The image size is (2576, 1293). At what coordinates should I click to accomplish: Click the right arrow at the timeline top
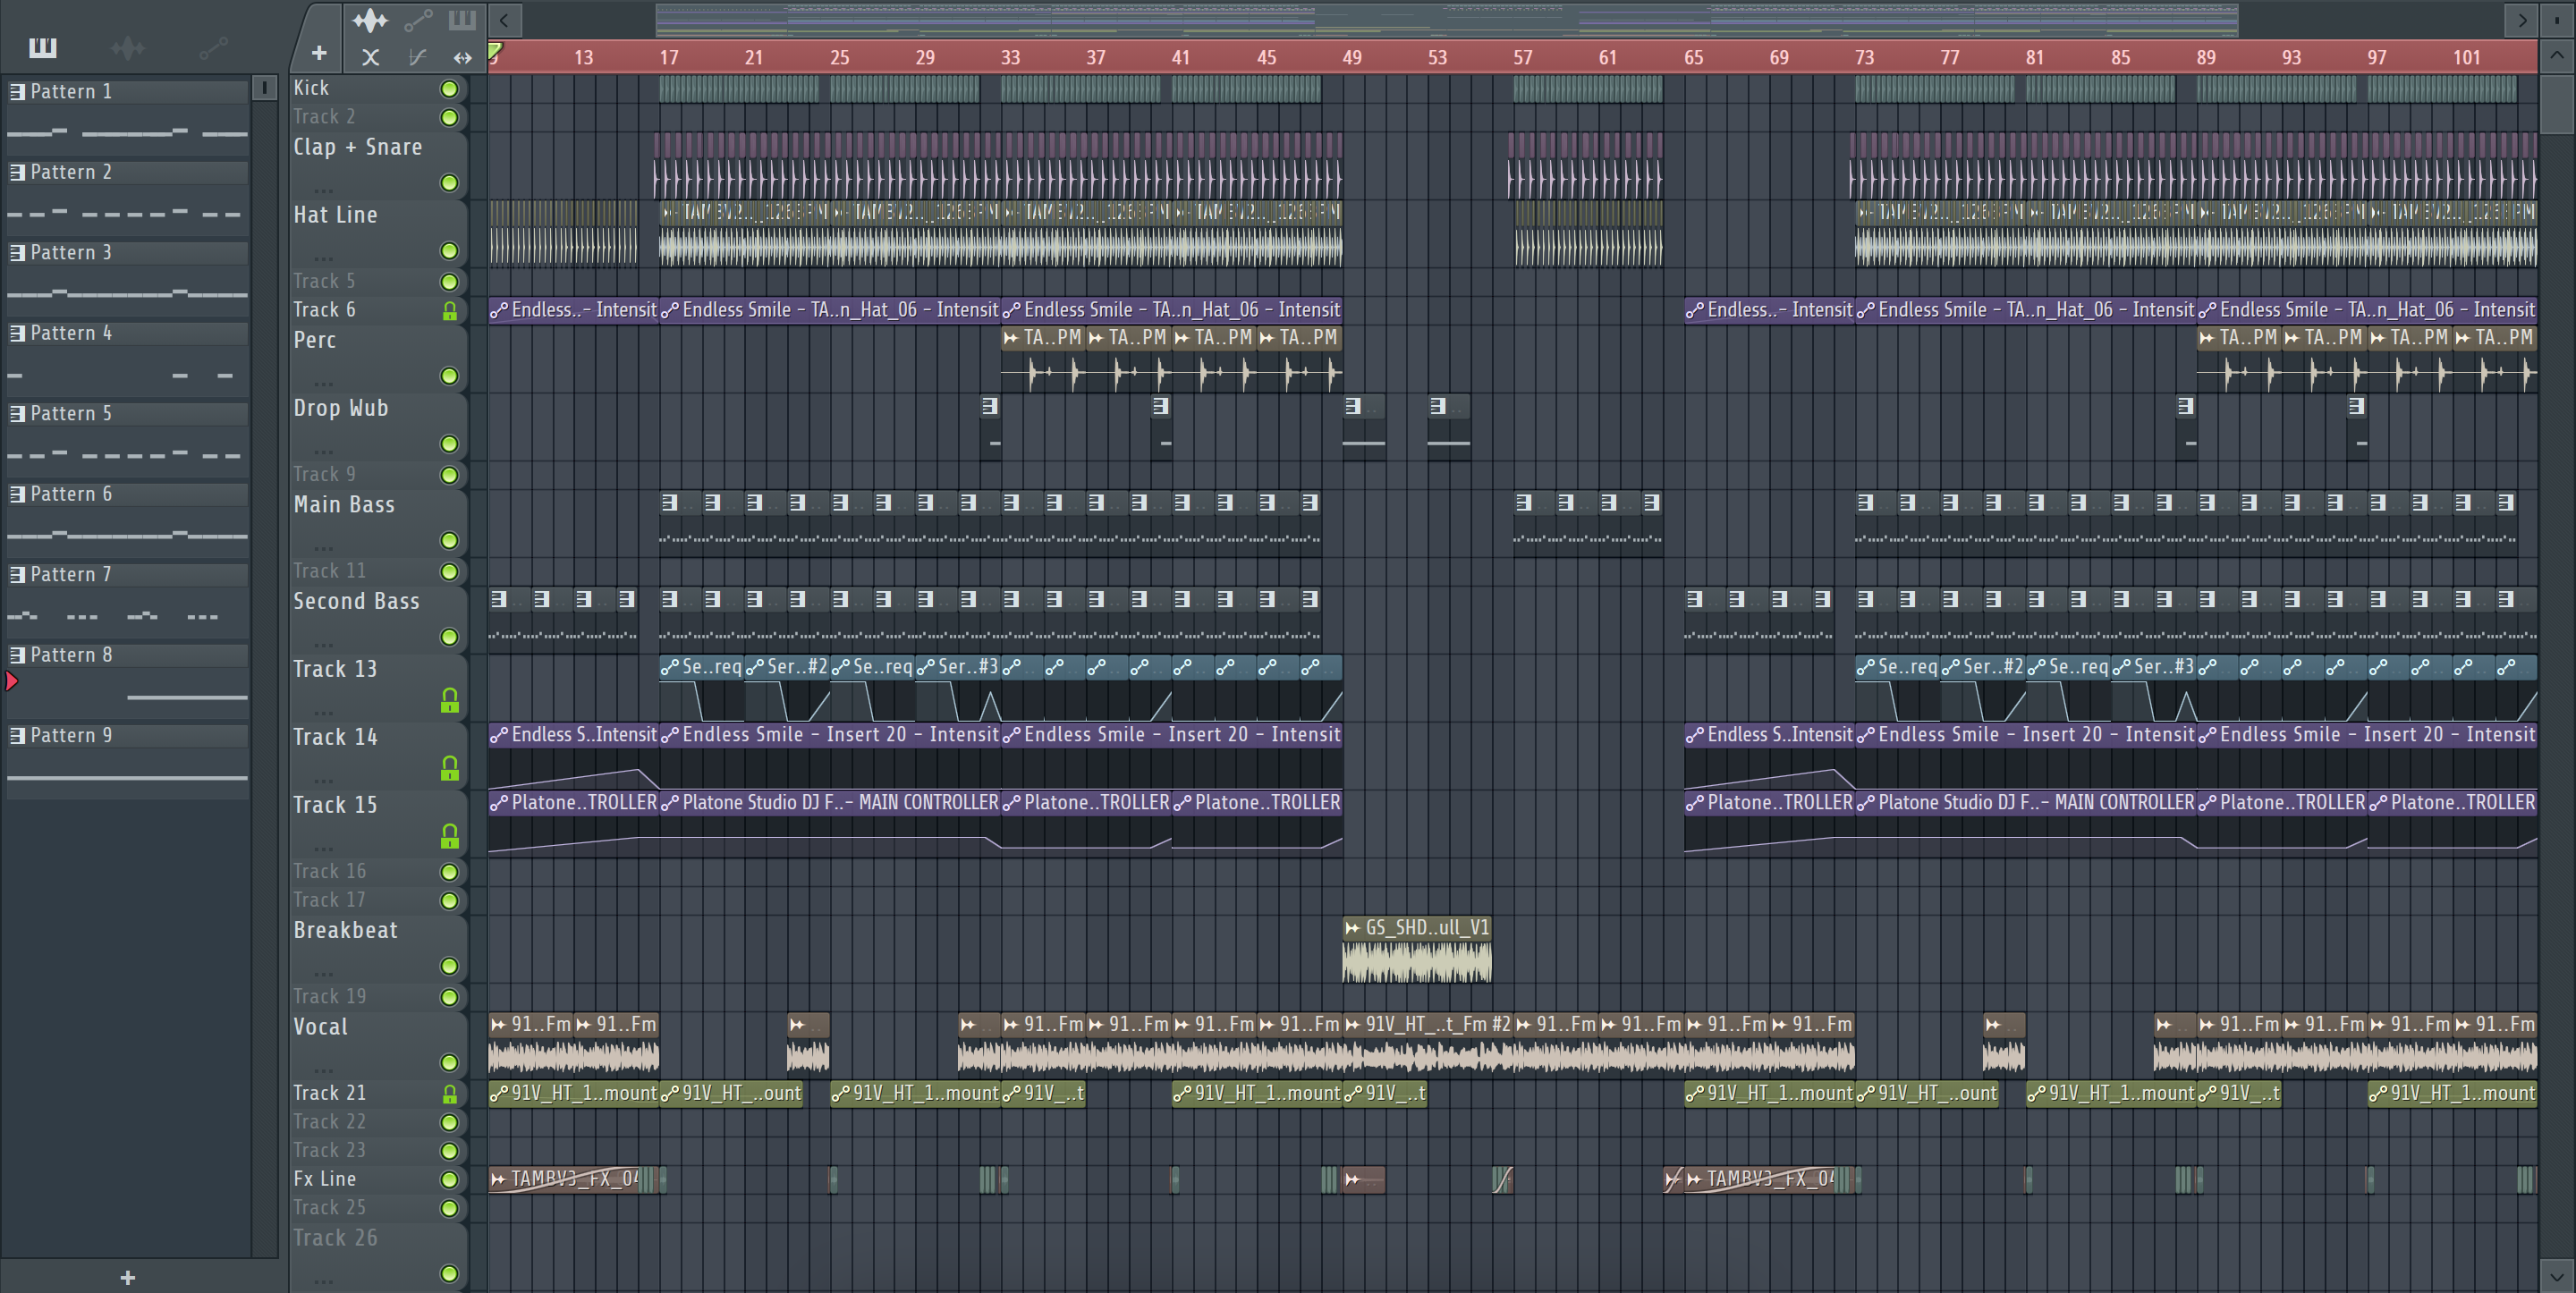pos(2521,19)
